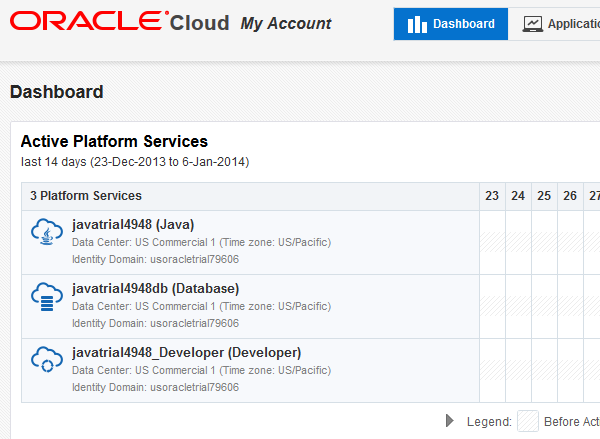600x439 pixels.
Task: Open javatrial4948_Developer (Developer) service
Action: tap(186, 353)
